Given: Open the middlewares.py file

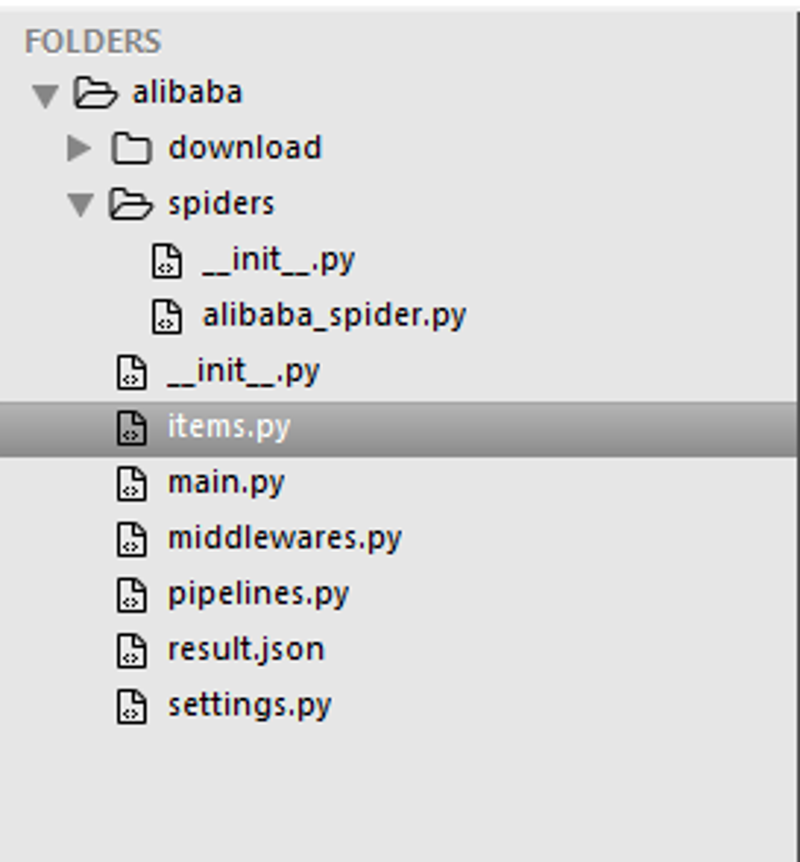Looking at the screenshot, I should coord(285,538).
